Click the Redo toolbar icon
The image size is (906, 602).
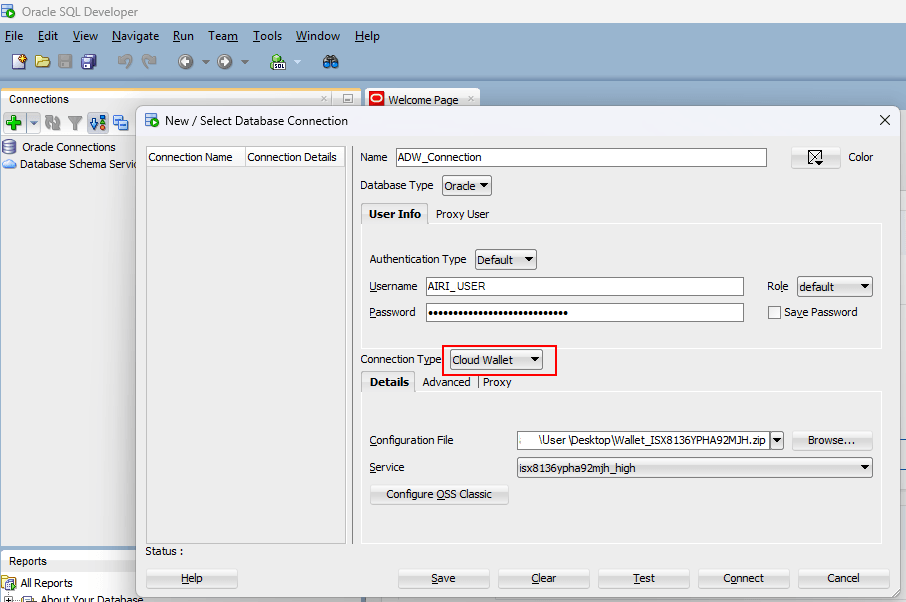click(149, 61)
